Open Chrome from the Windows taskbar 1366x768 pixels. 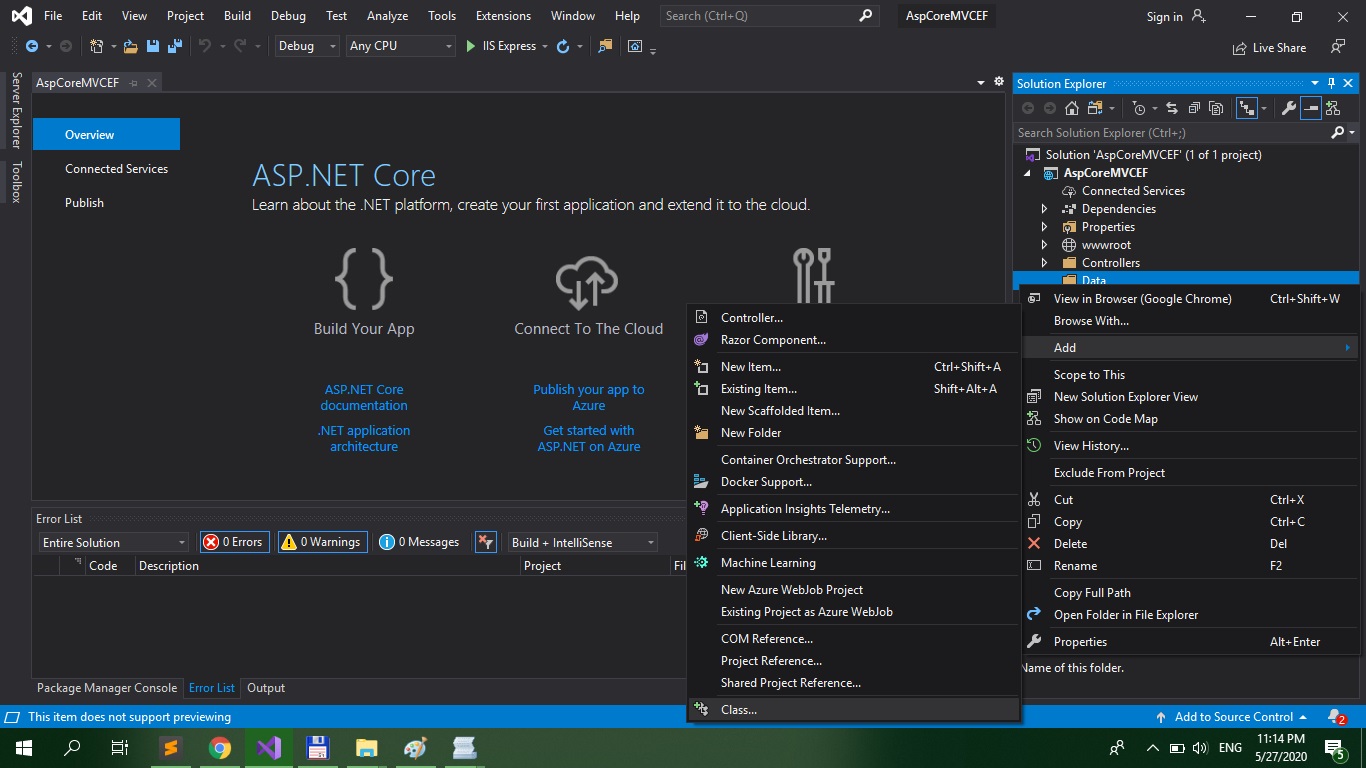pyautogui.click(x=220, y=748)
